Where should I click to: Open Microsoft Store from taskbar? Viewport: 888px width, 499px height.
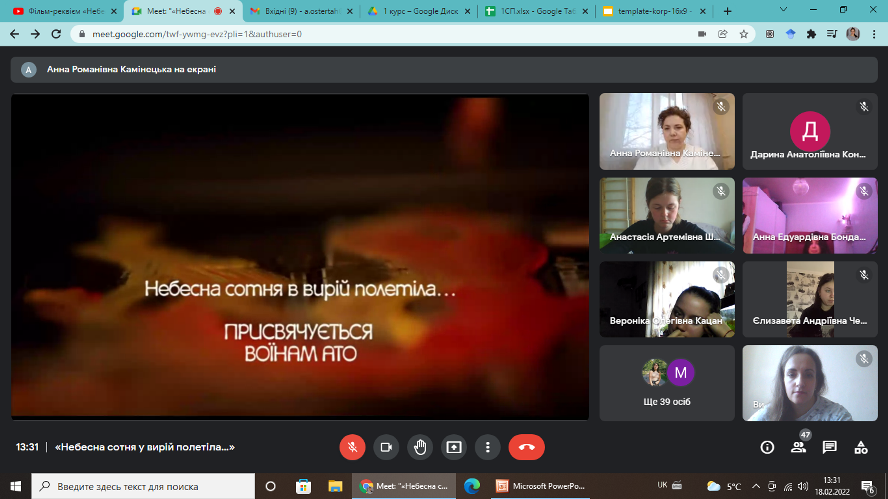(x=303, y=486)
